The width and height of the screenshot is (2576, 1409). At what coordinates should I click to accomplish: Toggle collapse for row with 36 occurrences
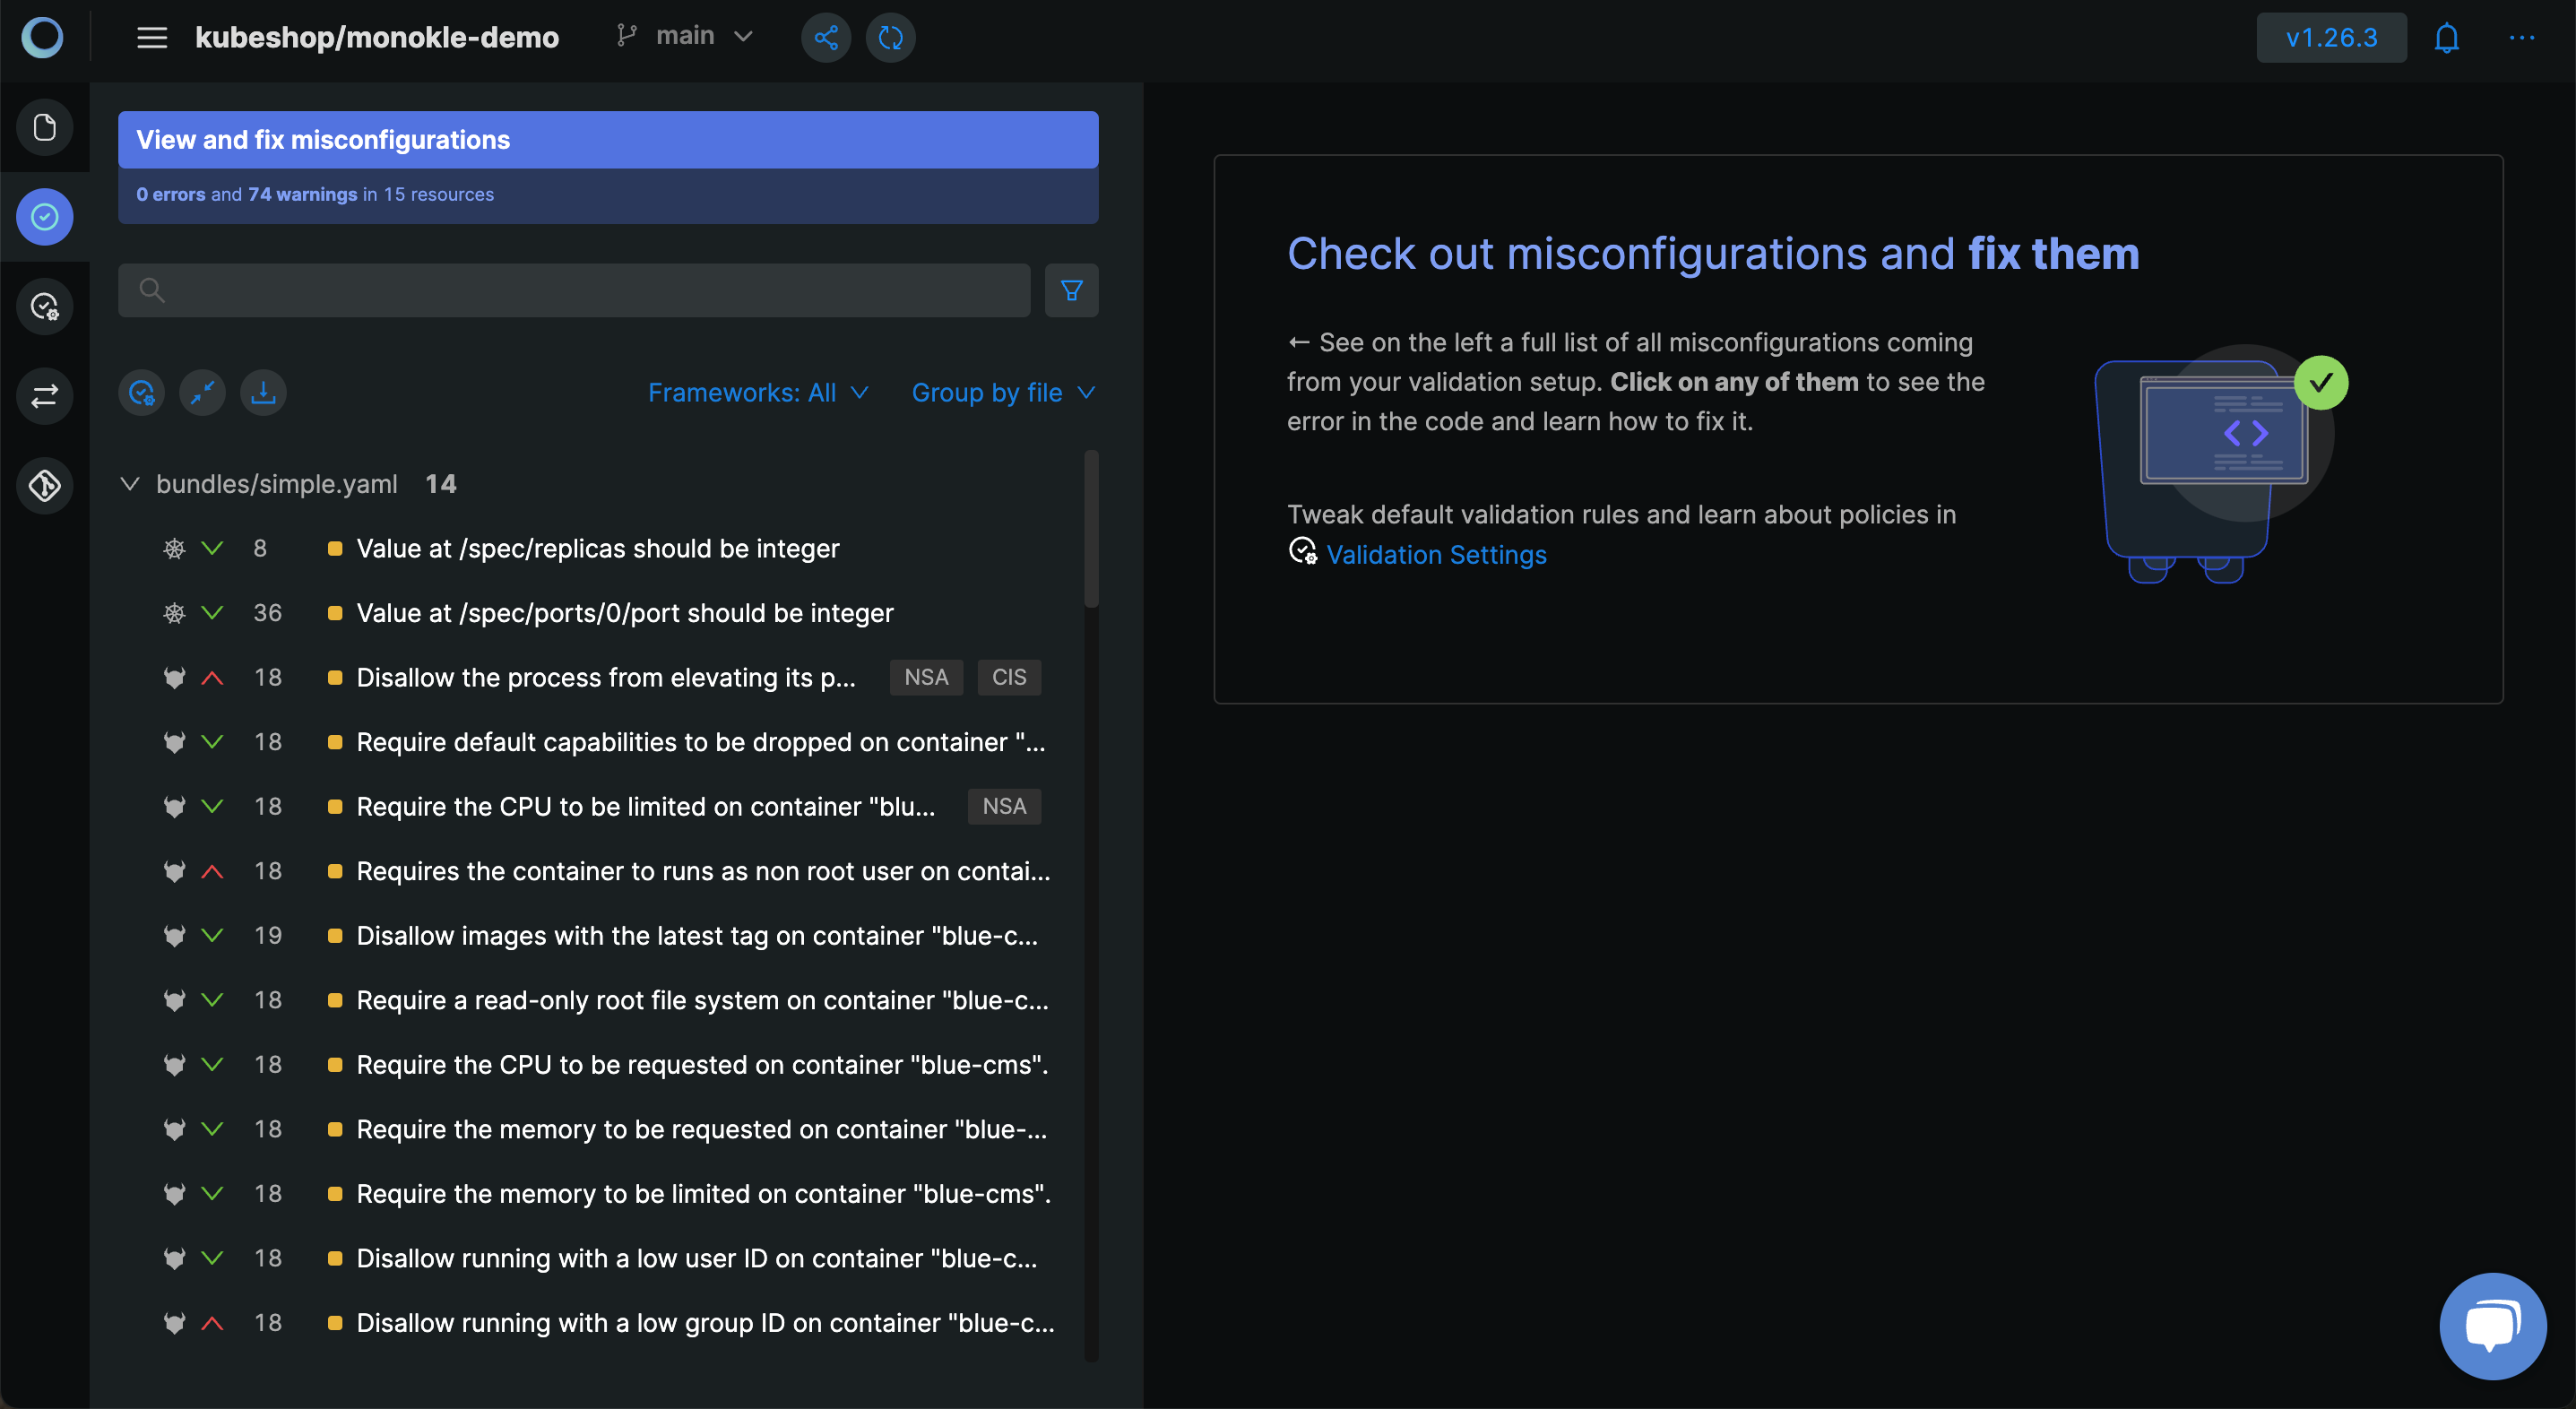[x=210, y=612]
